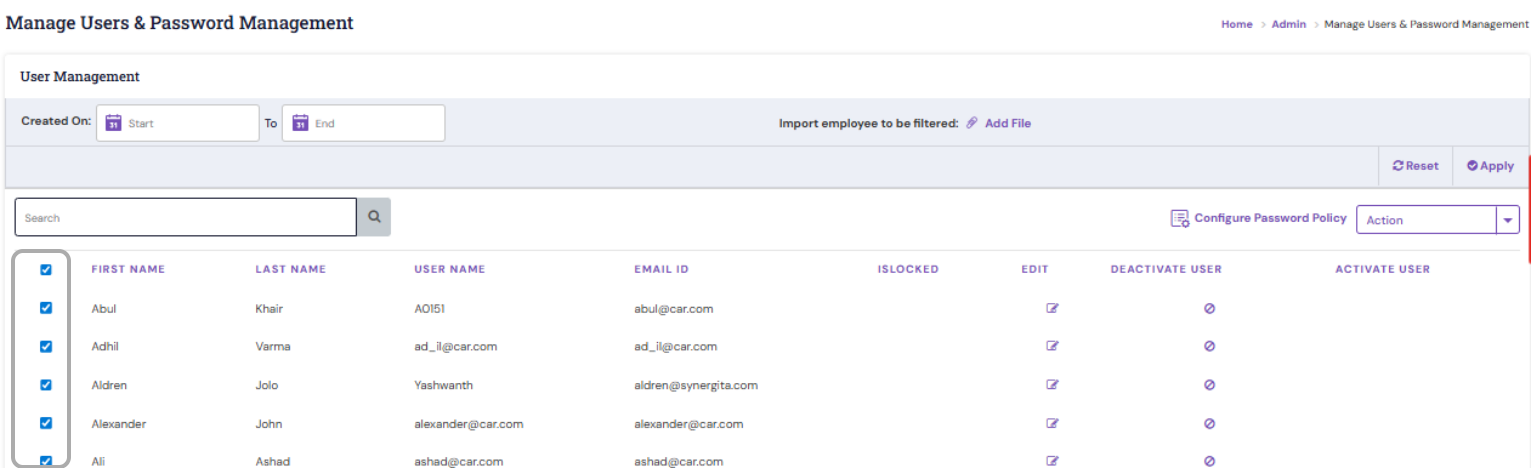Screen dimensions: 1531x468
Task: Uncheck the checkbox for Adhil
Action: [x=46, y=346]
